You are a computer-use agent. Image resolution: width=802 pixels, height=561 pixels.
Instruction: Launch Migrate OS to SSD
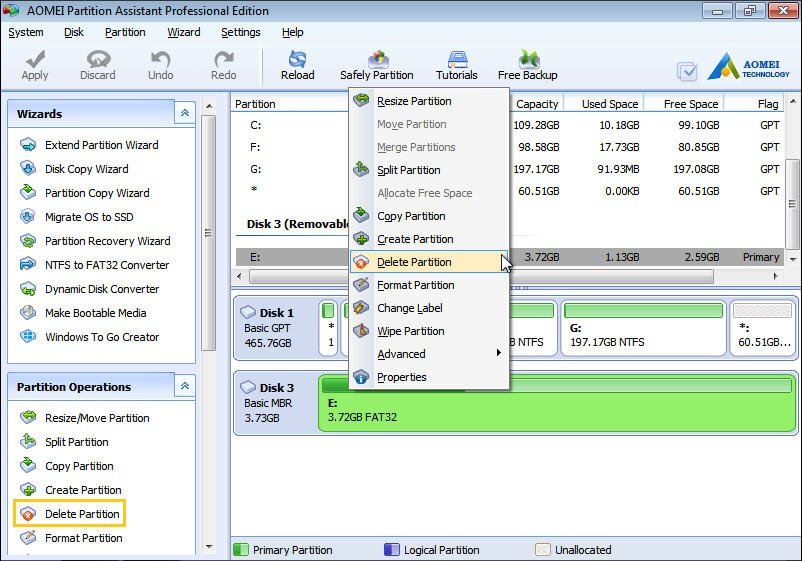(77, 217)
